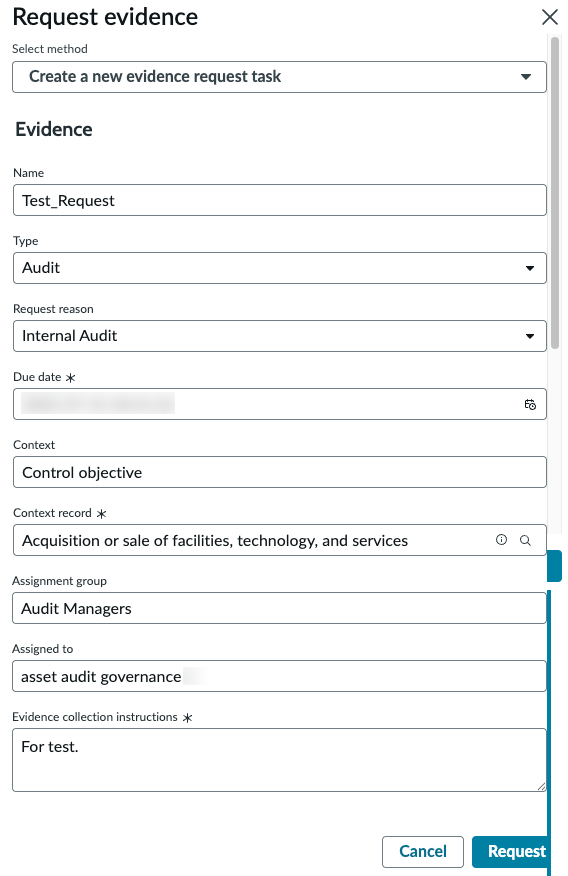568x876 pixels.
Task: Click the dialog vertical scrollbar thumb
Action: point(555,193)
